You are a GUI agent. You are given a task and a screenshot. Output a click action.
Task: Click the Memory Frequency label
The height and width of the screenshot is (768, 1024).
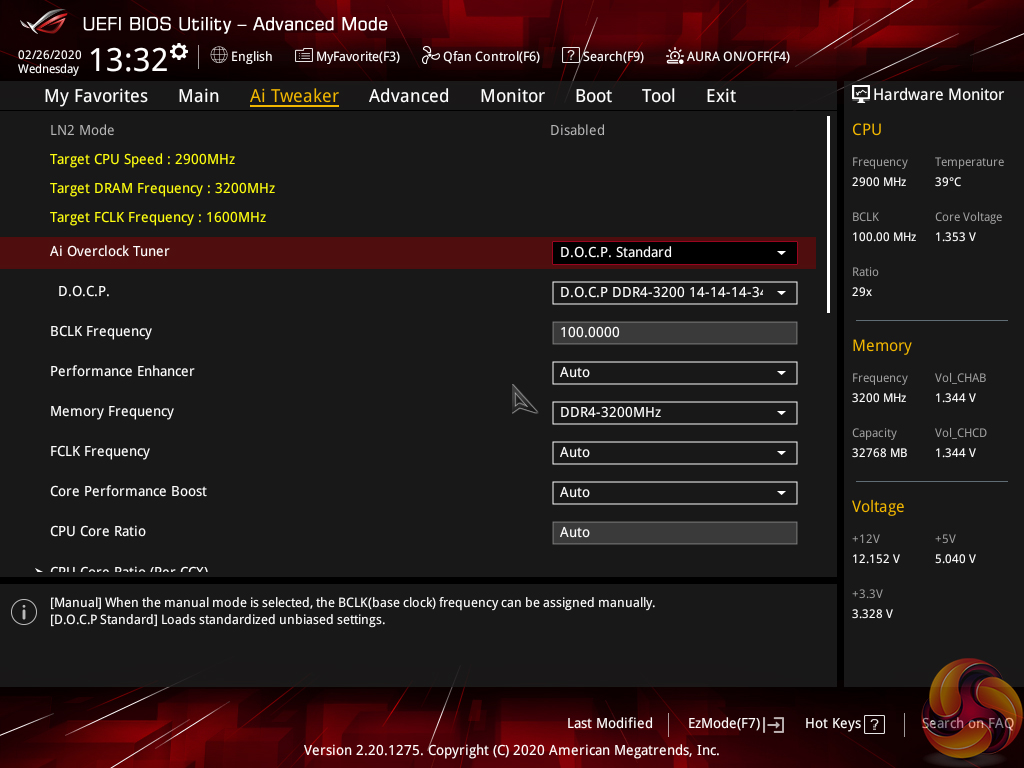click(x=112, y=411)
